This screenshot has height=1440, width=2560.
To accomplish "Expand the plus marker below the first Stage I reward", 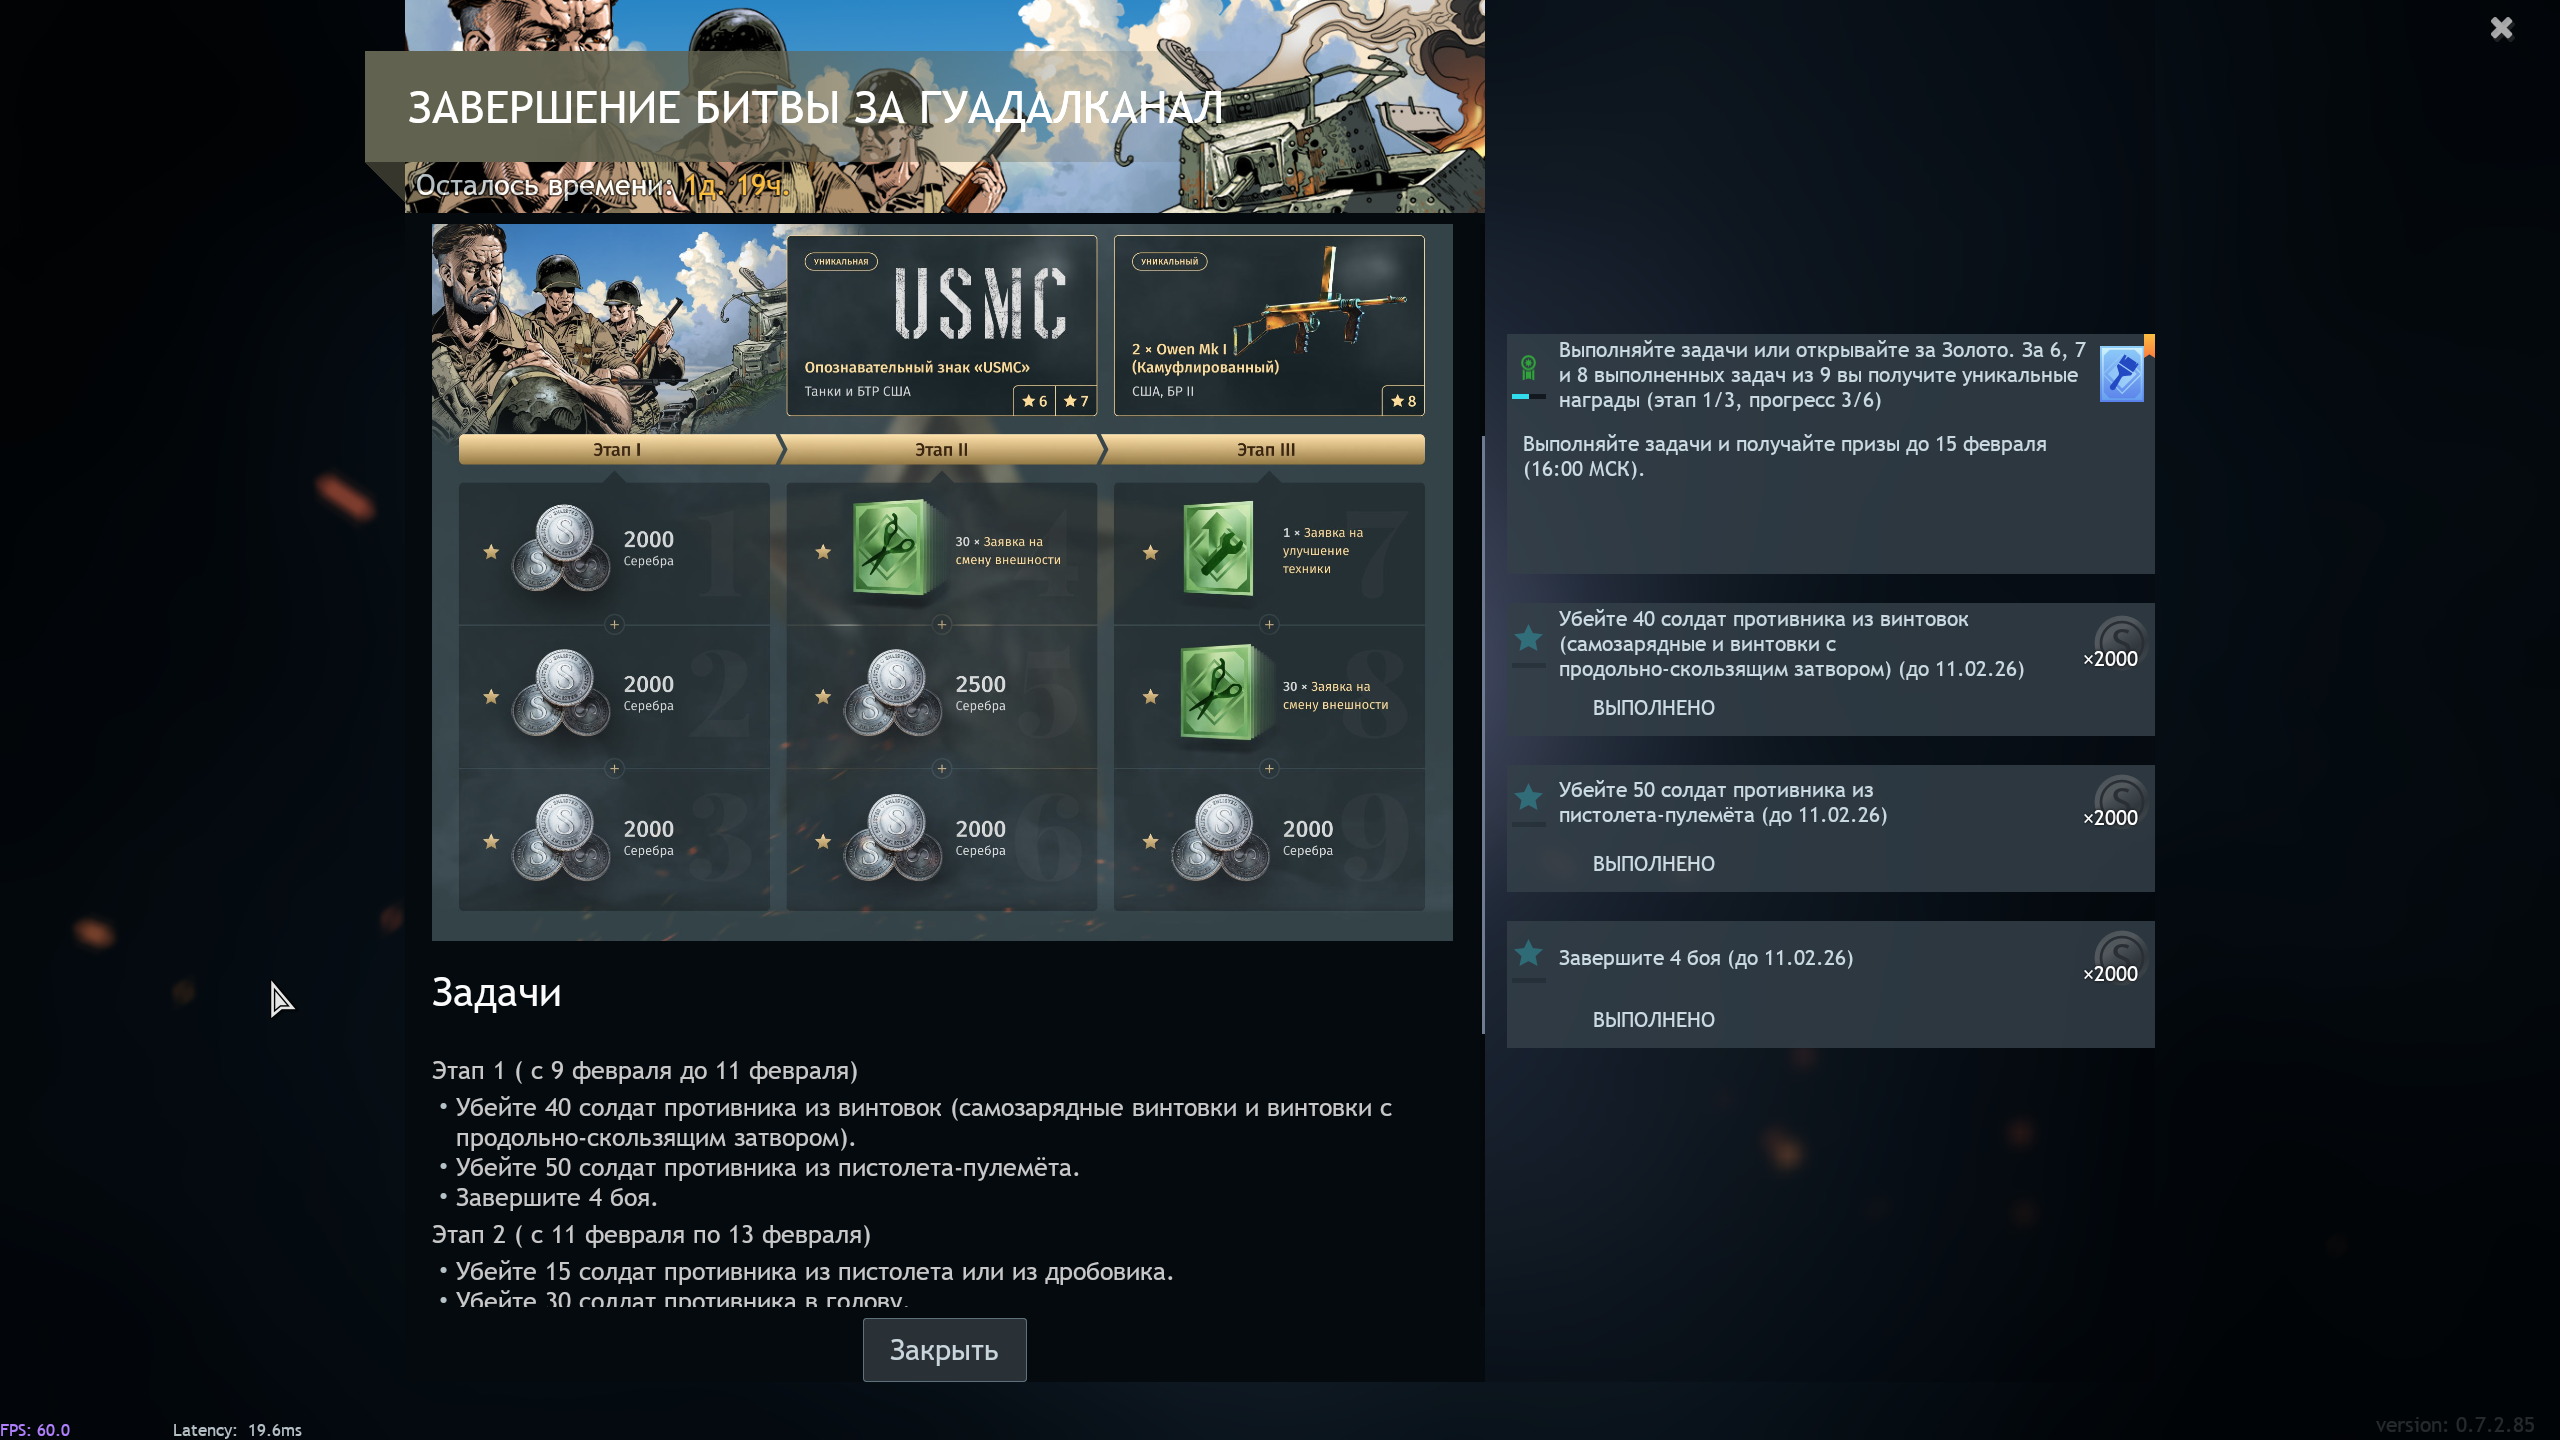I will 614,625.
